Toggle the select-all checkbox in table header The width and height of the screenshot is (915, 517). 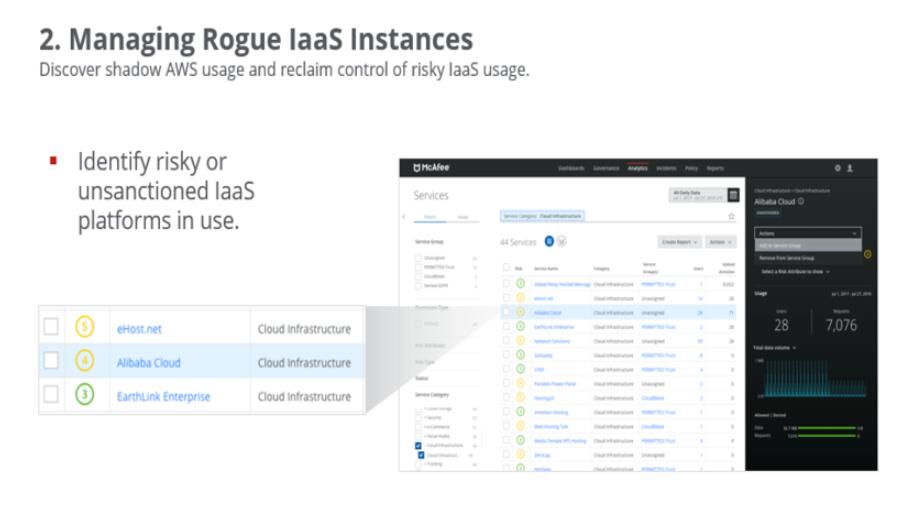pyautogui.click(x=506, y=268)
